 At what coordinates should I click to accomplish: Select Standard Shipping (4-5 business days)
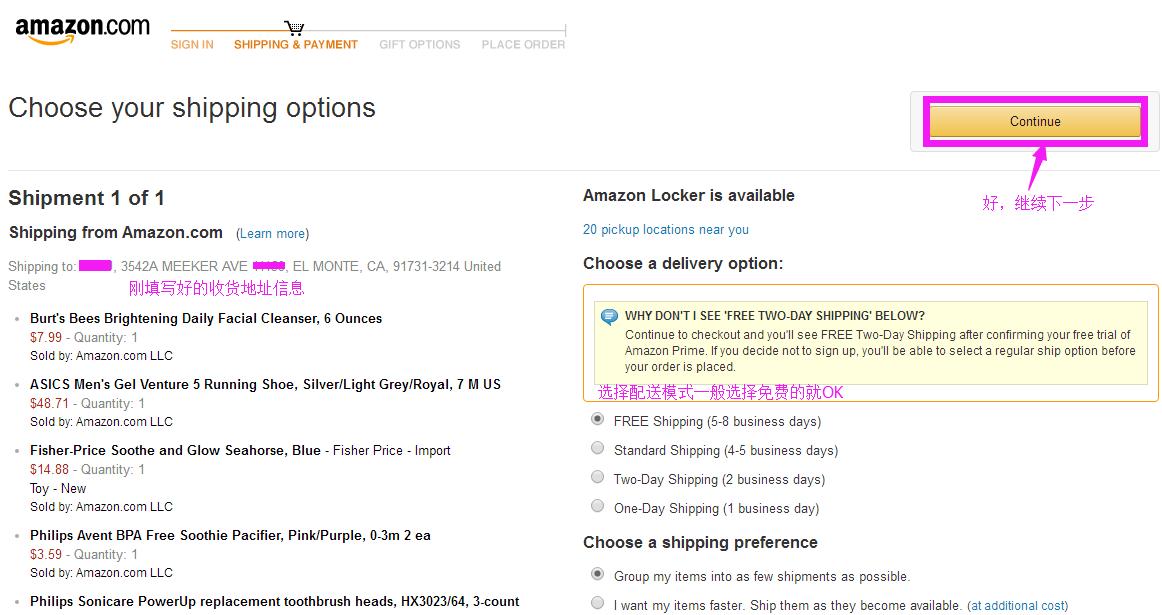pyautogui.click(x=598, y=449)
